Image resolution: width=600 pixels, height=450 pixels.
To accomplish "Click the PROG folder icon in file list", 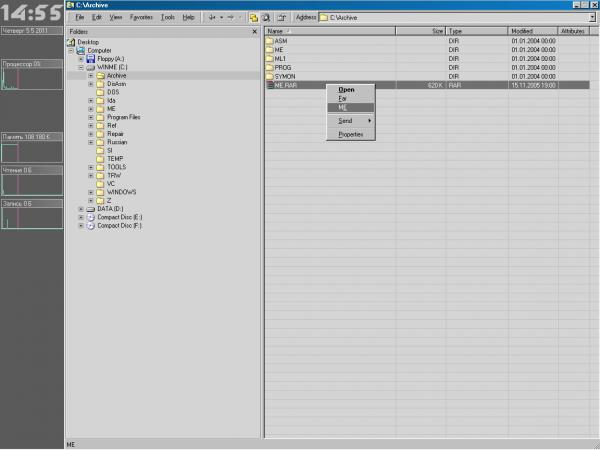I will (270, 68).
